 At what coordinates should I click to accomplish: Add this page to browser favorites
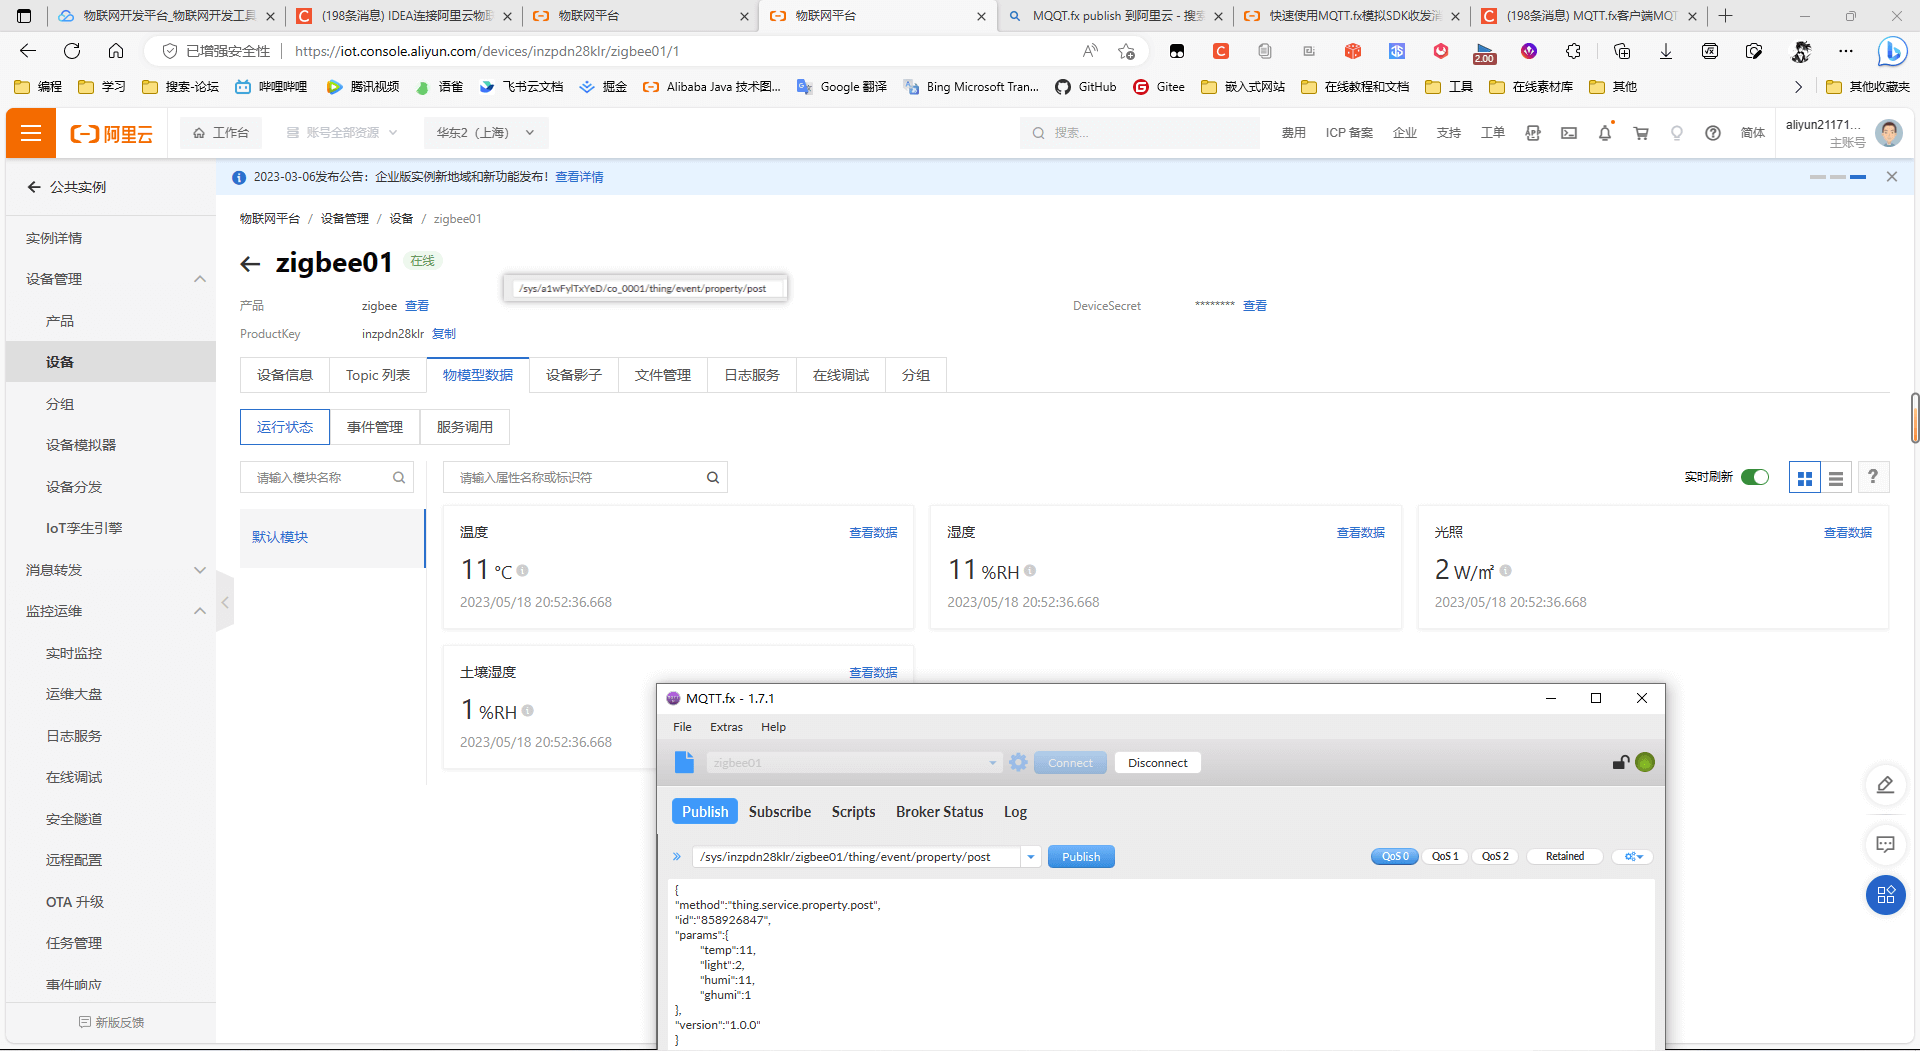[x=1127, y=51]
